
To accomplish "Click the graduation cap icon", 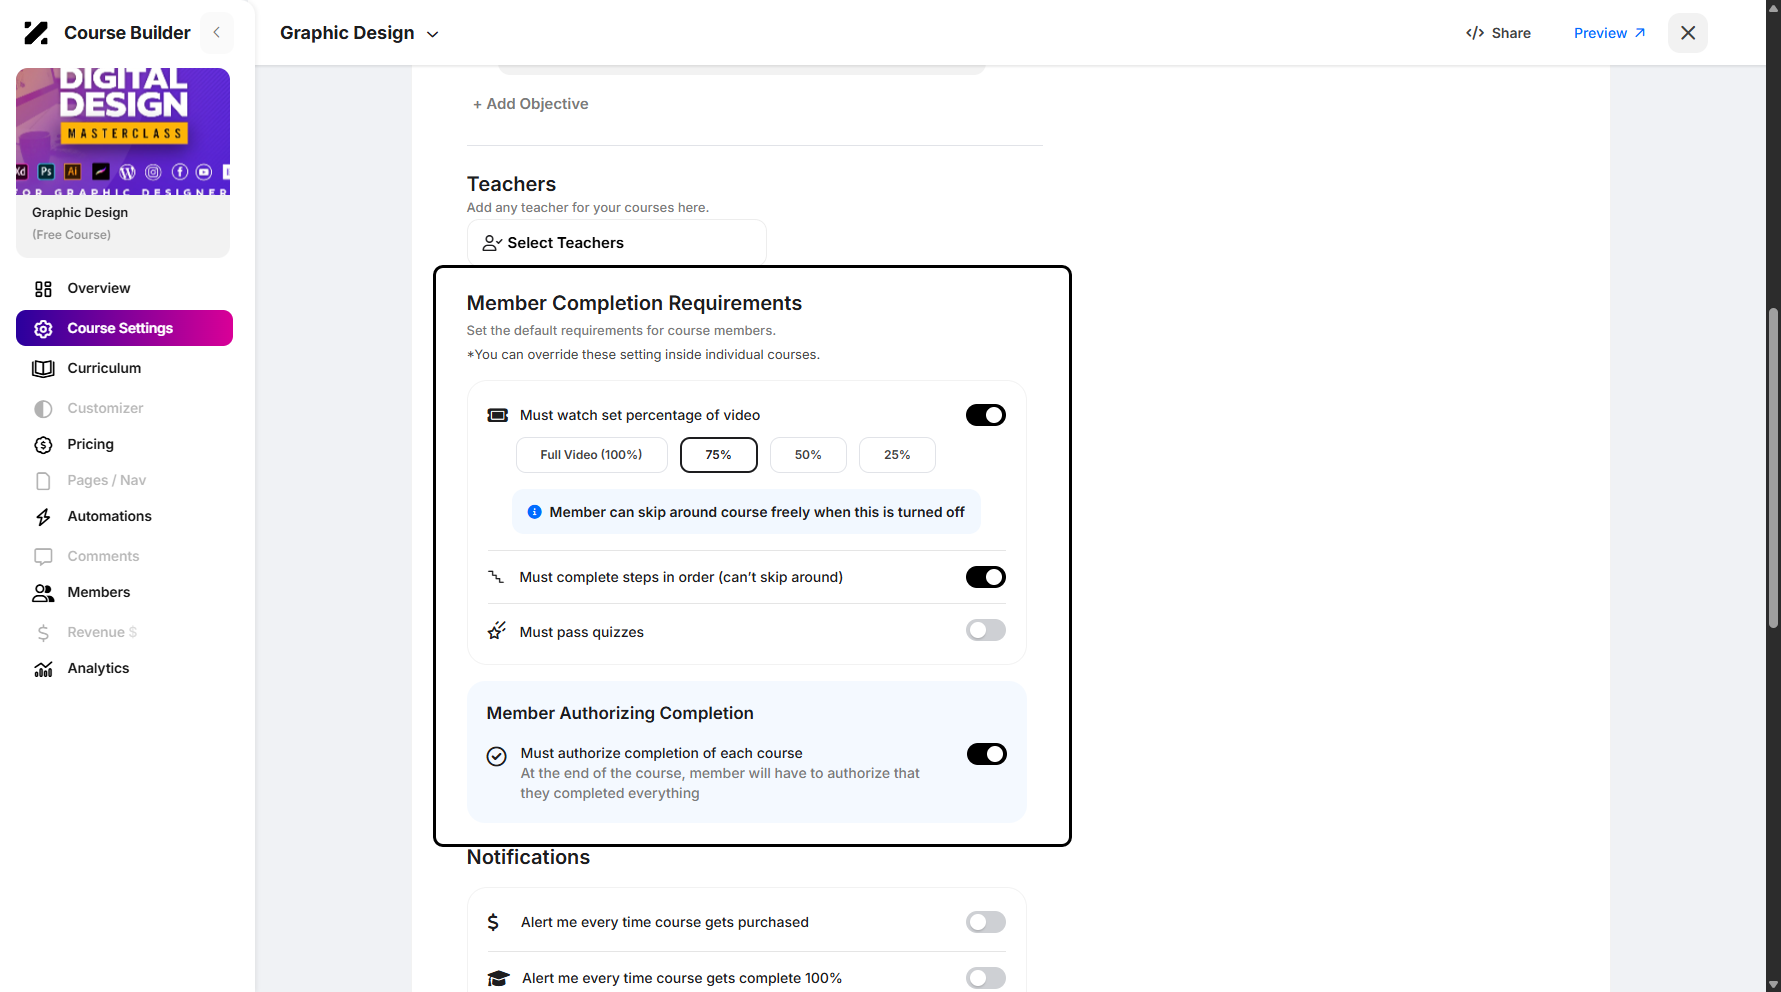I will coord(498,978).
